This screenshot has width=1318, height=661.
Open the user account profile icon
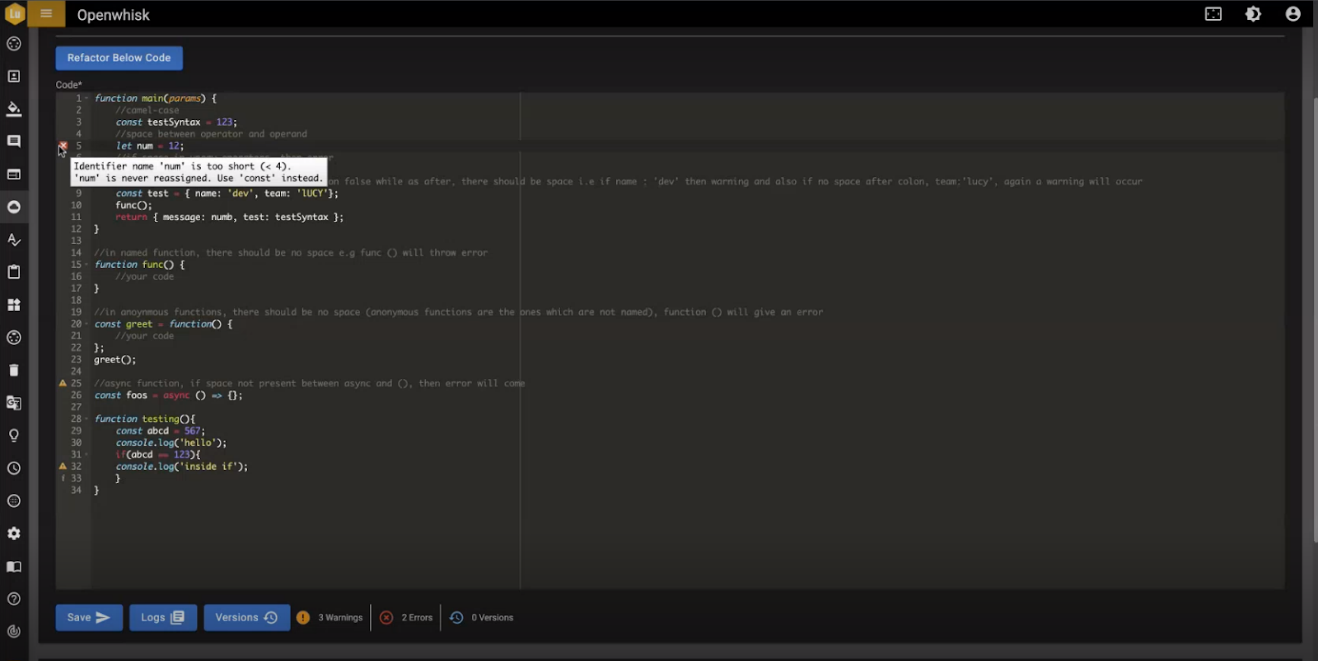(x=1293, y=14)
